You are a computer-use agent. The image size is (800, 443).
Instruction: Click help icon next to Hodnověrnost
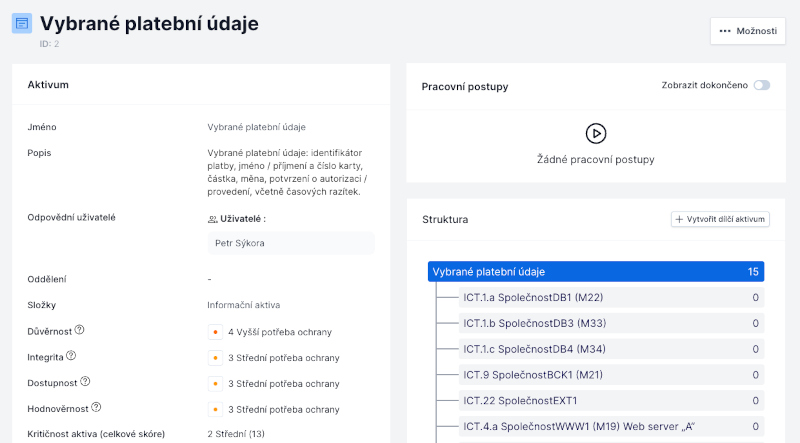pos(96,408)
